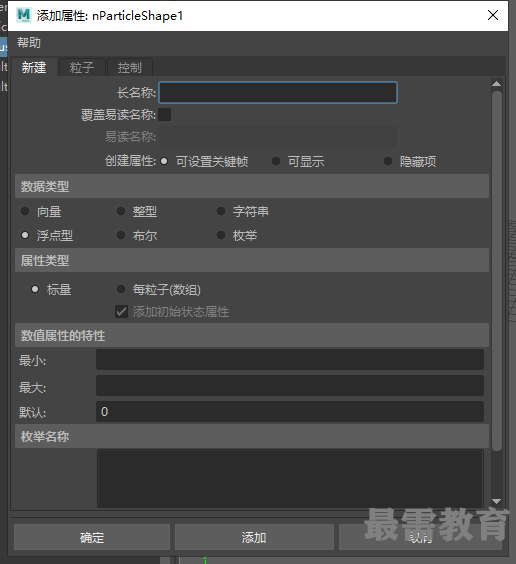The height and width of the screenshot is (564, 516).
Task: Confirm with the 确定 button
Action: 92,537
